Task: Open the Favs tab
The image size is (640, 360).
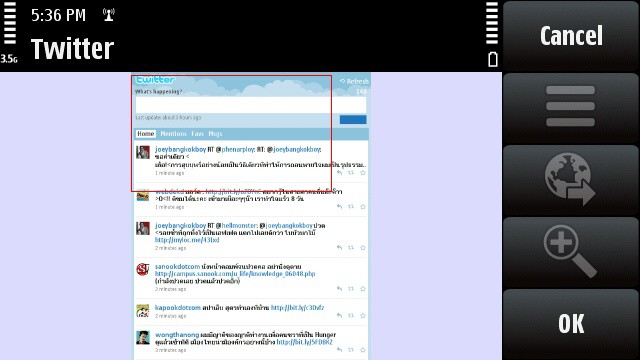Action: (x=198, y=133)
